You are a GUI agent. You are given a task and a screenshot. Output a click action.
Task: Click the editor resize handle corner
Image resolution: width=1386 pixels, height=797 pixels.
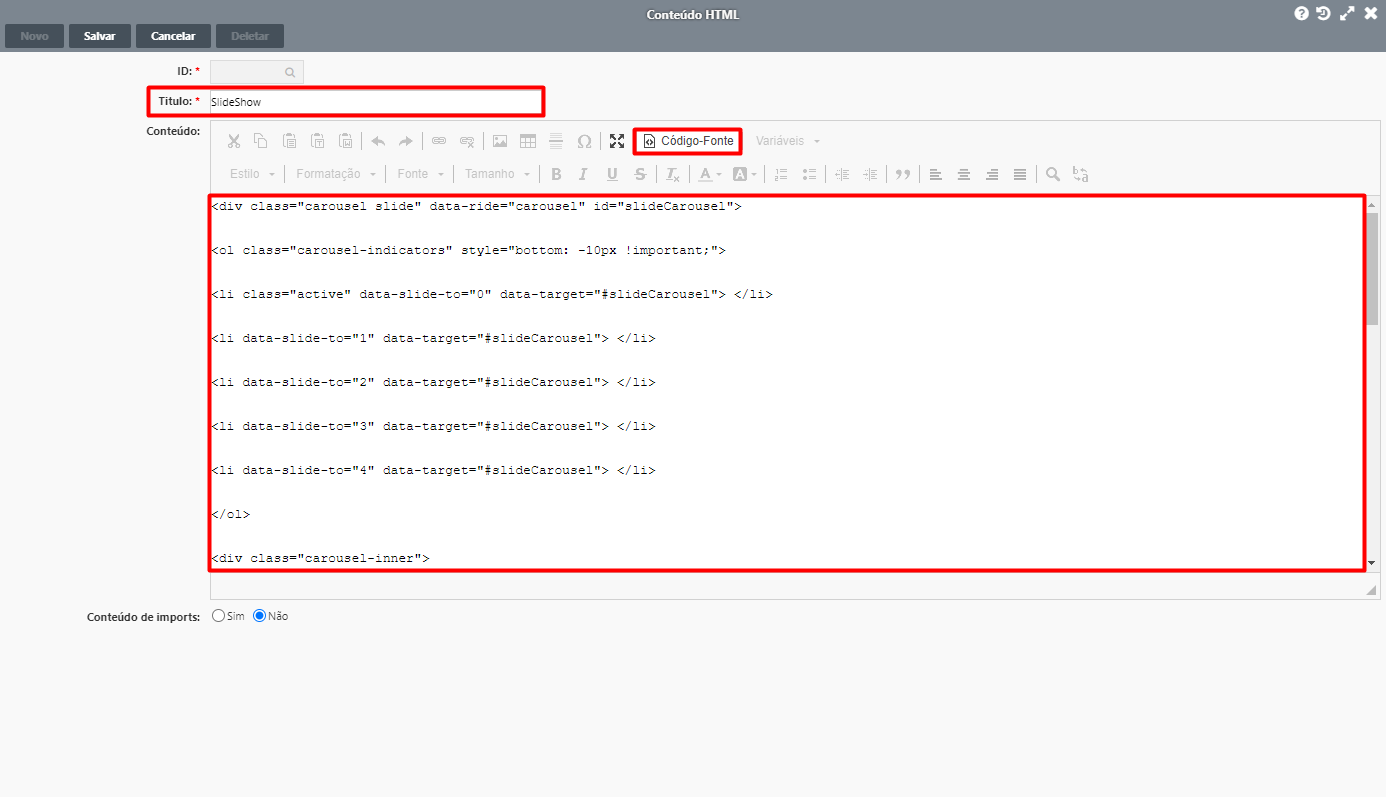1372,591
